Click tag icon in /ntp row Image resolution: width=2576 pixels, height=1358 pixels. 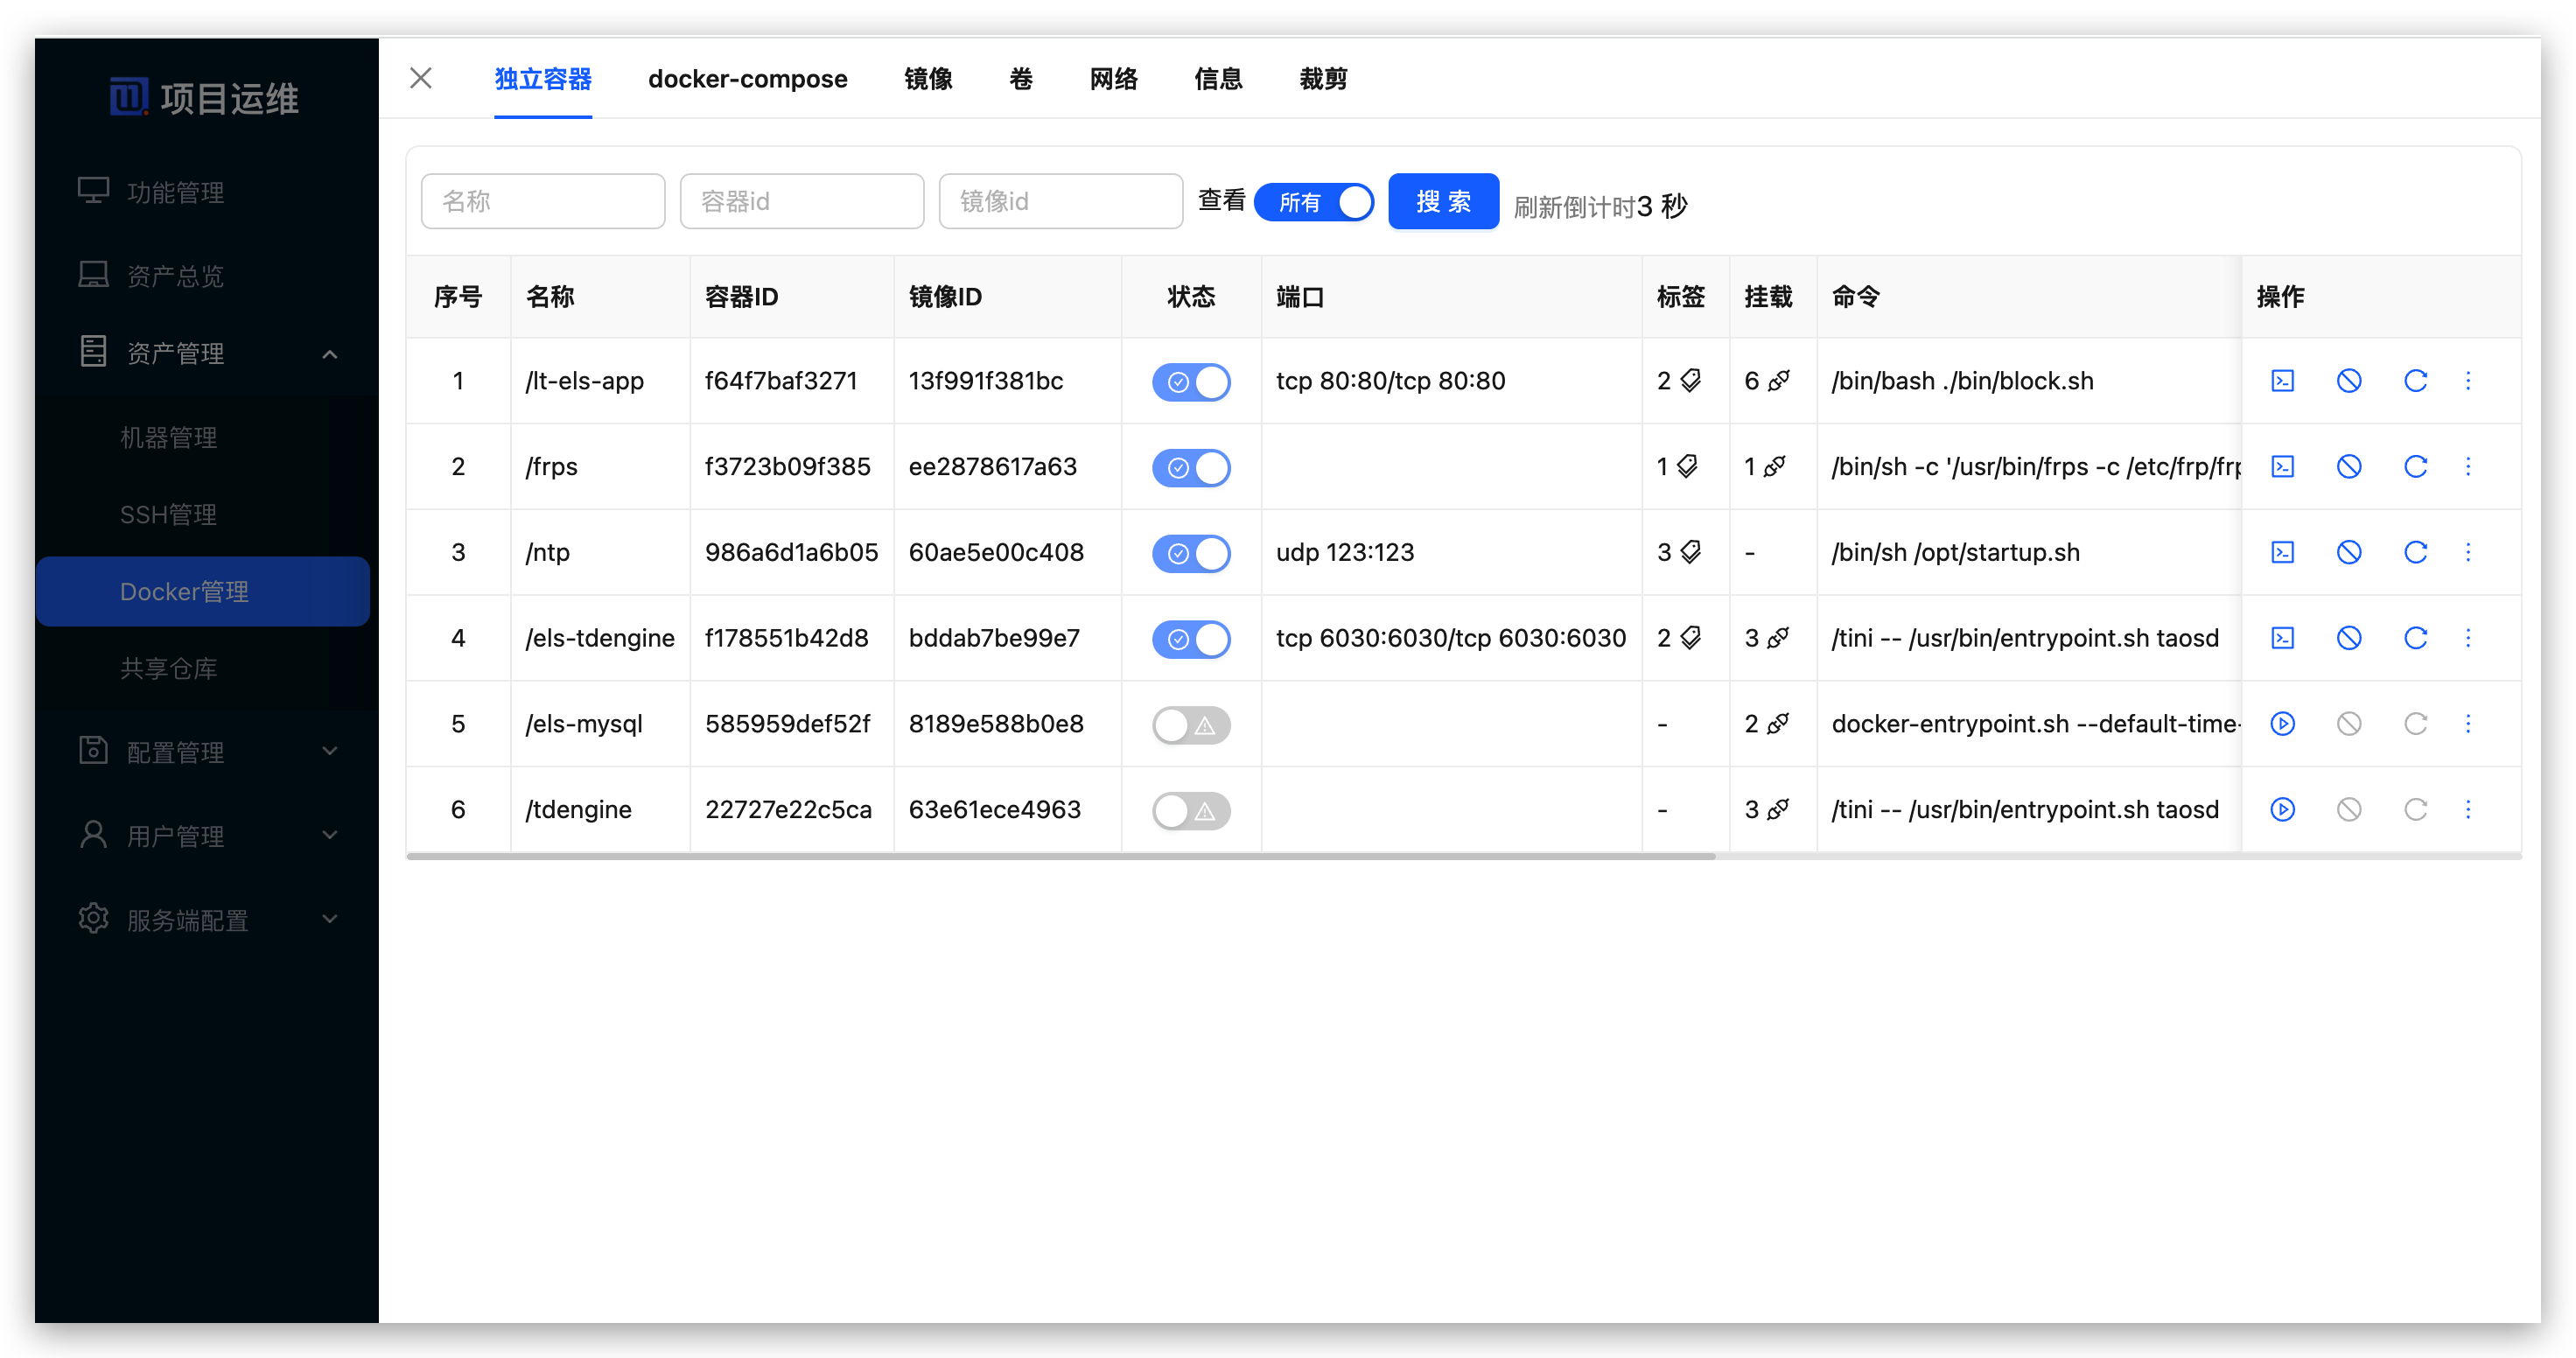(1691, 552)
